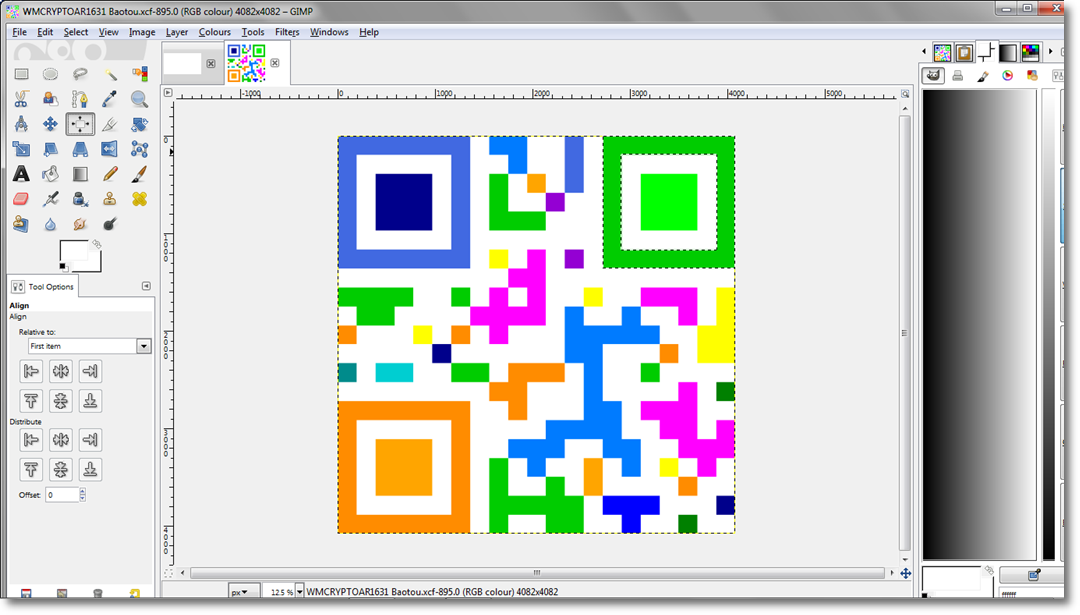Screen dimensions: 1080x615
Task: Select the Perspective Clone tool
Action: click(21, 224)
